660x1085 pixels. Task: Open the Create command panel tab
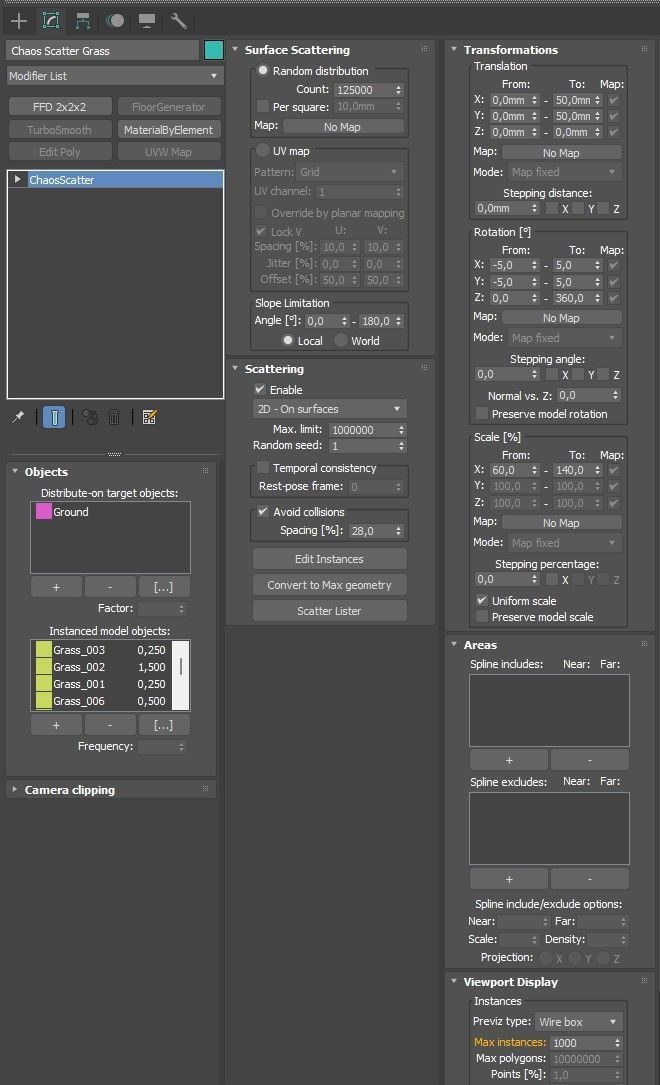point(19,21)
